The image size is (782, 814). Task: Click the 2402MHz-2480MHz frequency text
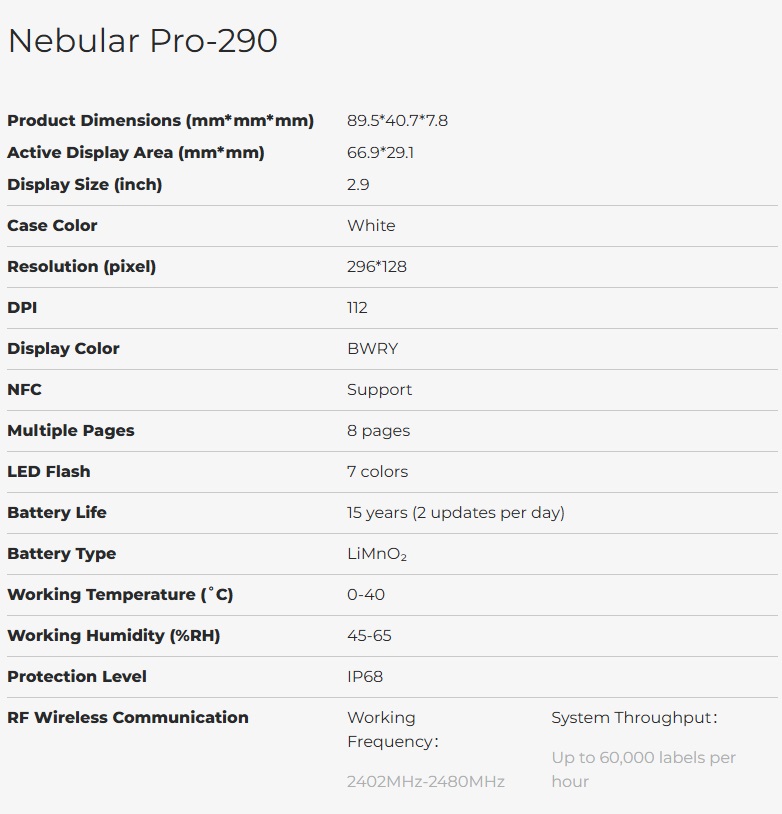coord(425,782)
